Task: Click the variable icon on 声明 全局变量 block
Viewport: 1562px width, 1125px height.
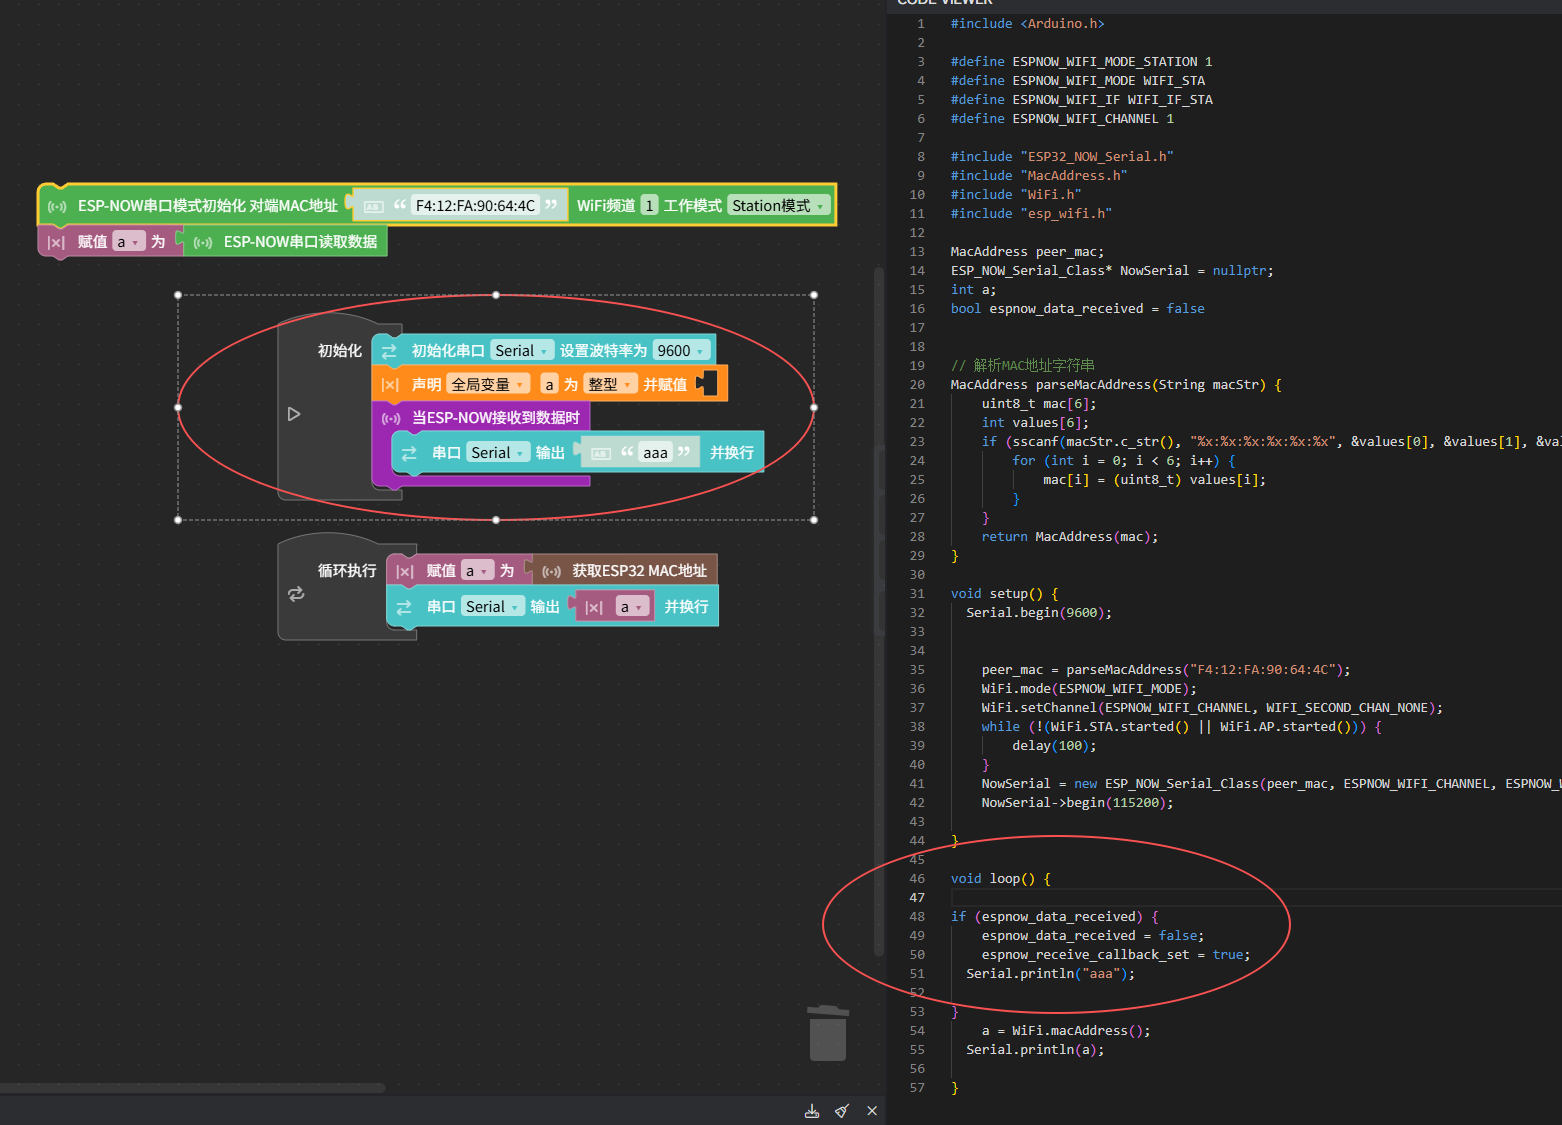Action: pyautogui.click(x=390, y=385)
